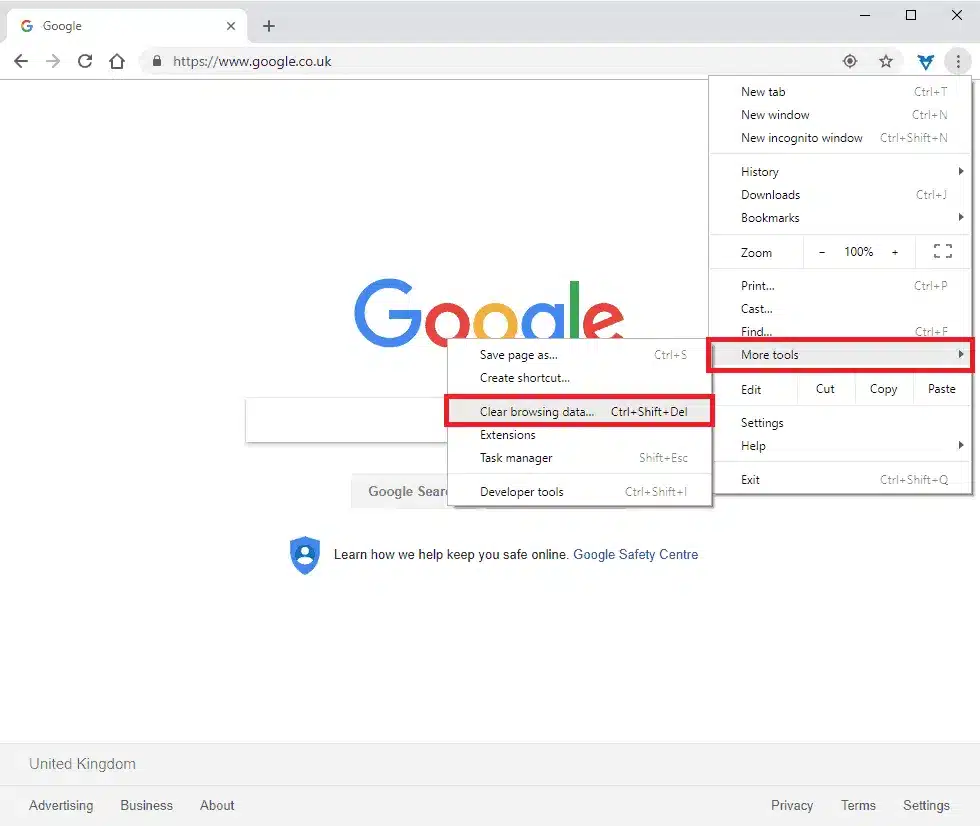Select Save page as... in submenu
The width and height of the screenshot is (980, 826).
[x=579, y=355]
